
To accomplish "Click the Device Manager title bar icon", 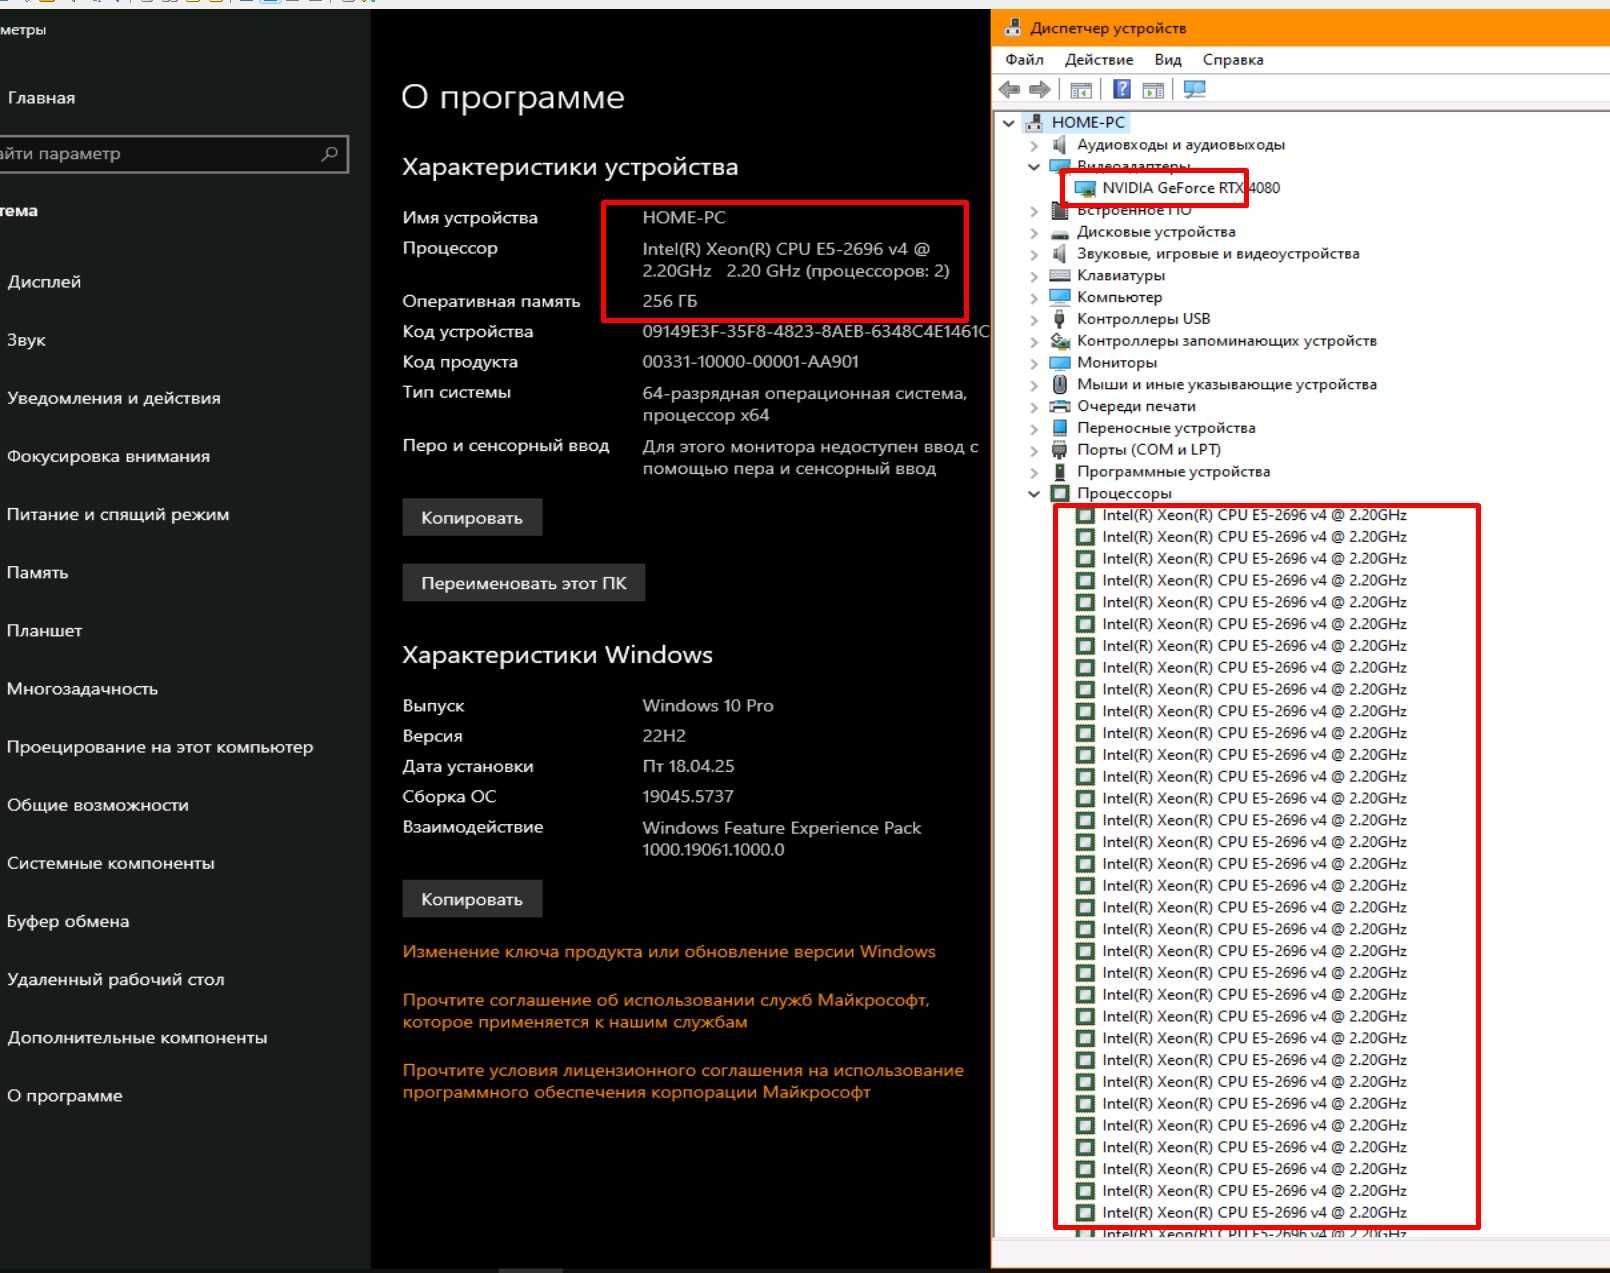I will click(x=1013, y=28).
